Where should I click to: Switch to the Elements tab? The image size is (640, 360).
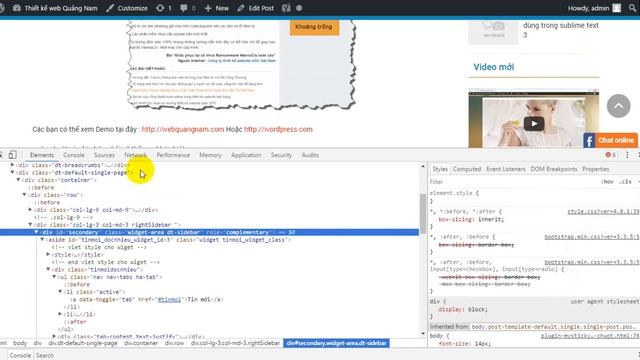42,155
